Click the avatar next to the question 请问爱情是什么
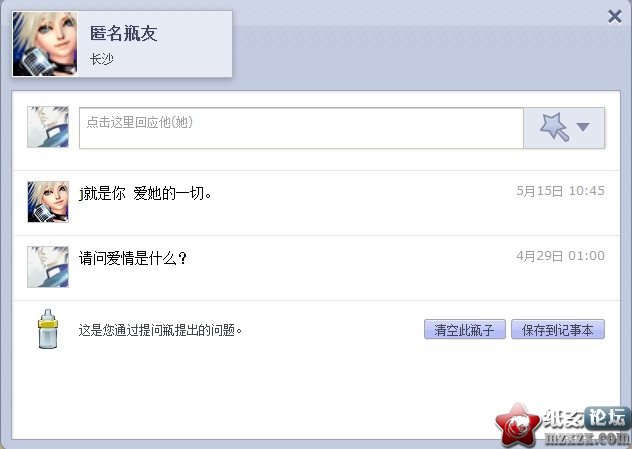The image size is (632, 449). pos(48,266)
